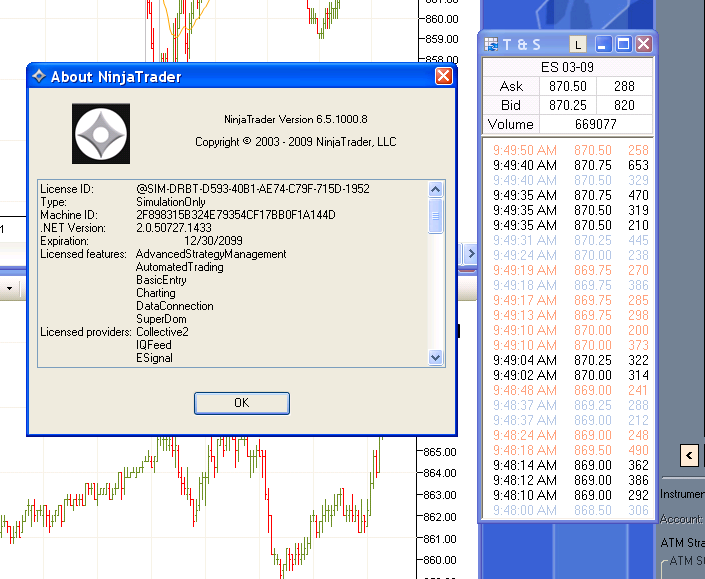This screenshot has height=579, width=705.
Task: Click the Bid size 820 cell
Action: tap(625, 105)
